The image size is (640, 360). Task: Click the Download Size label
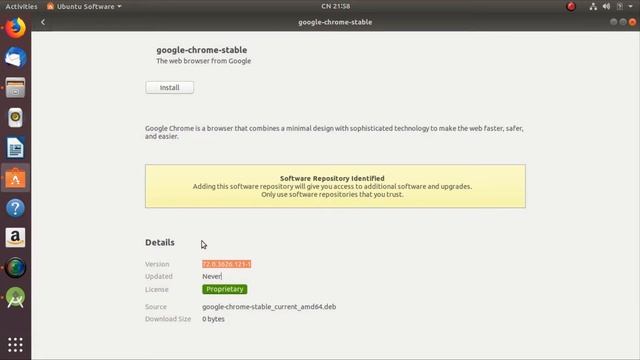coord(168,319)
